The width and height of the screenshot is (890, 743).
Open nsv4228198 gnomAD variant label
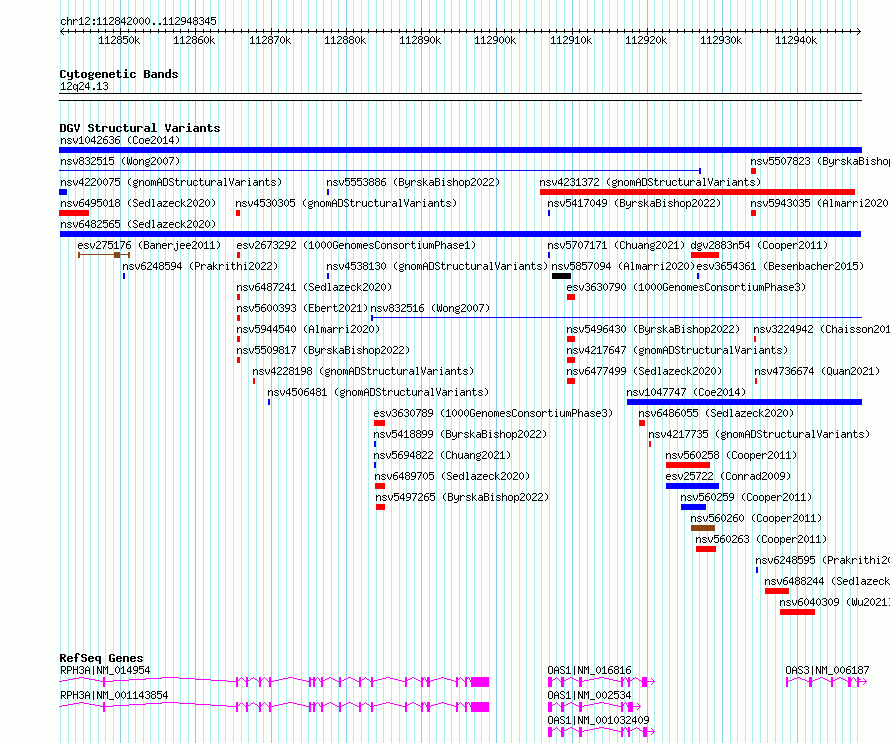[363, 371]
